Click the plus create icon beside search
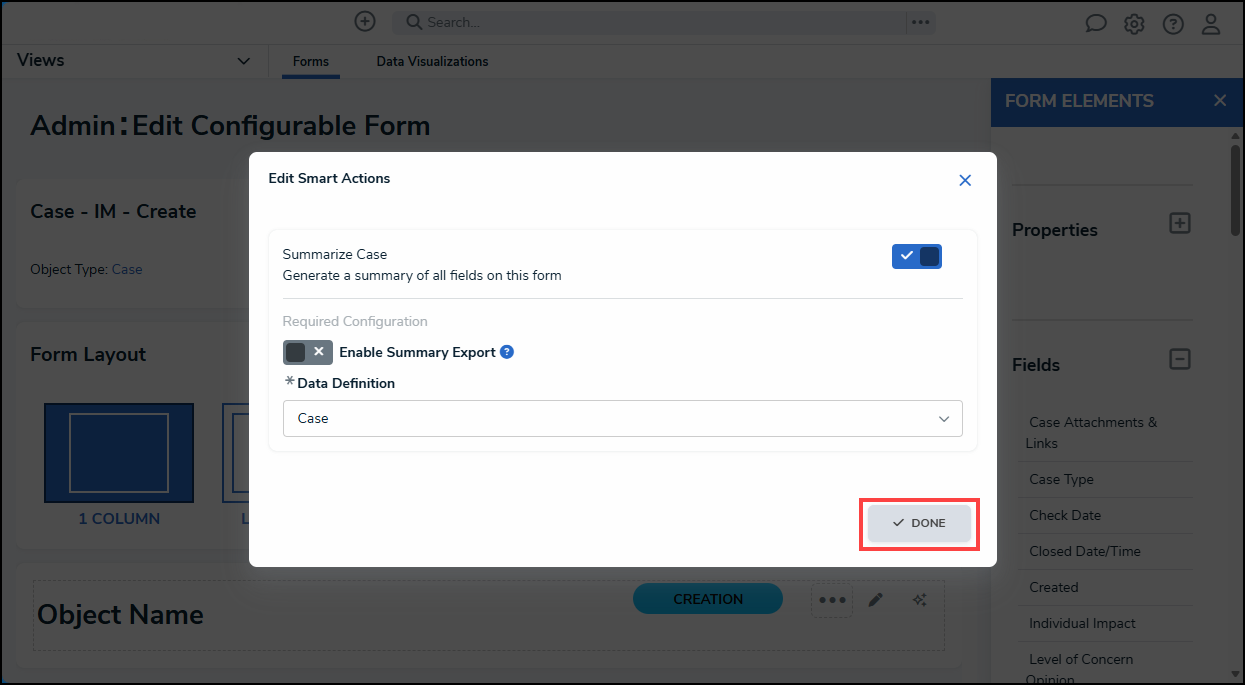This screenshot has height=685, width=1245. [365, 22]
